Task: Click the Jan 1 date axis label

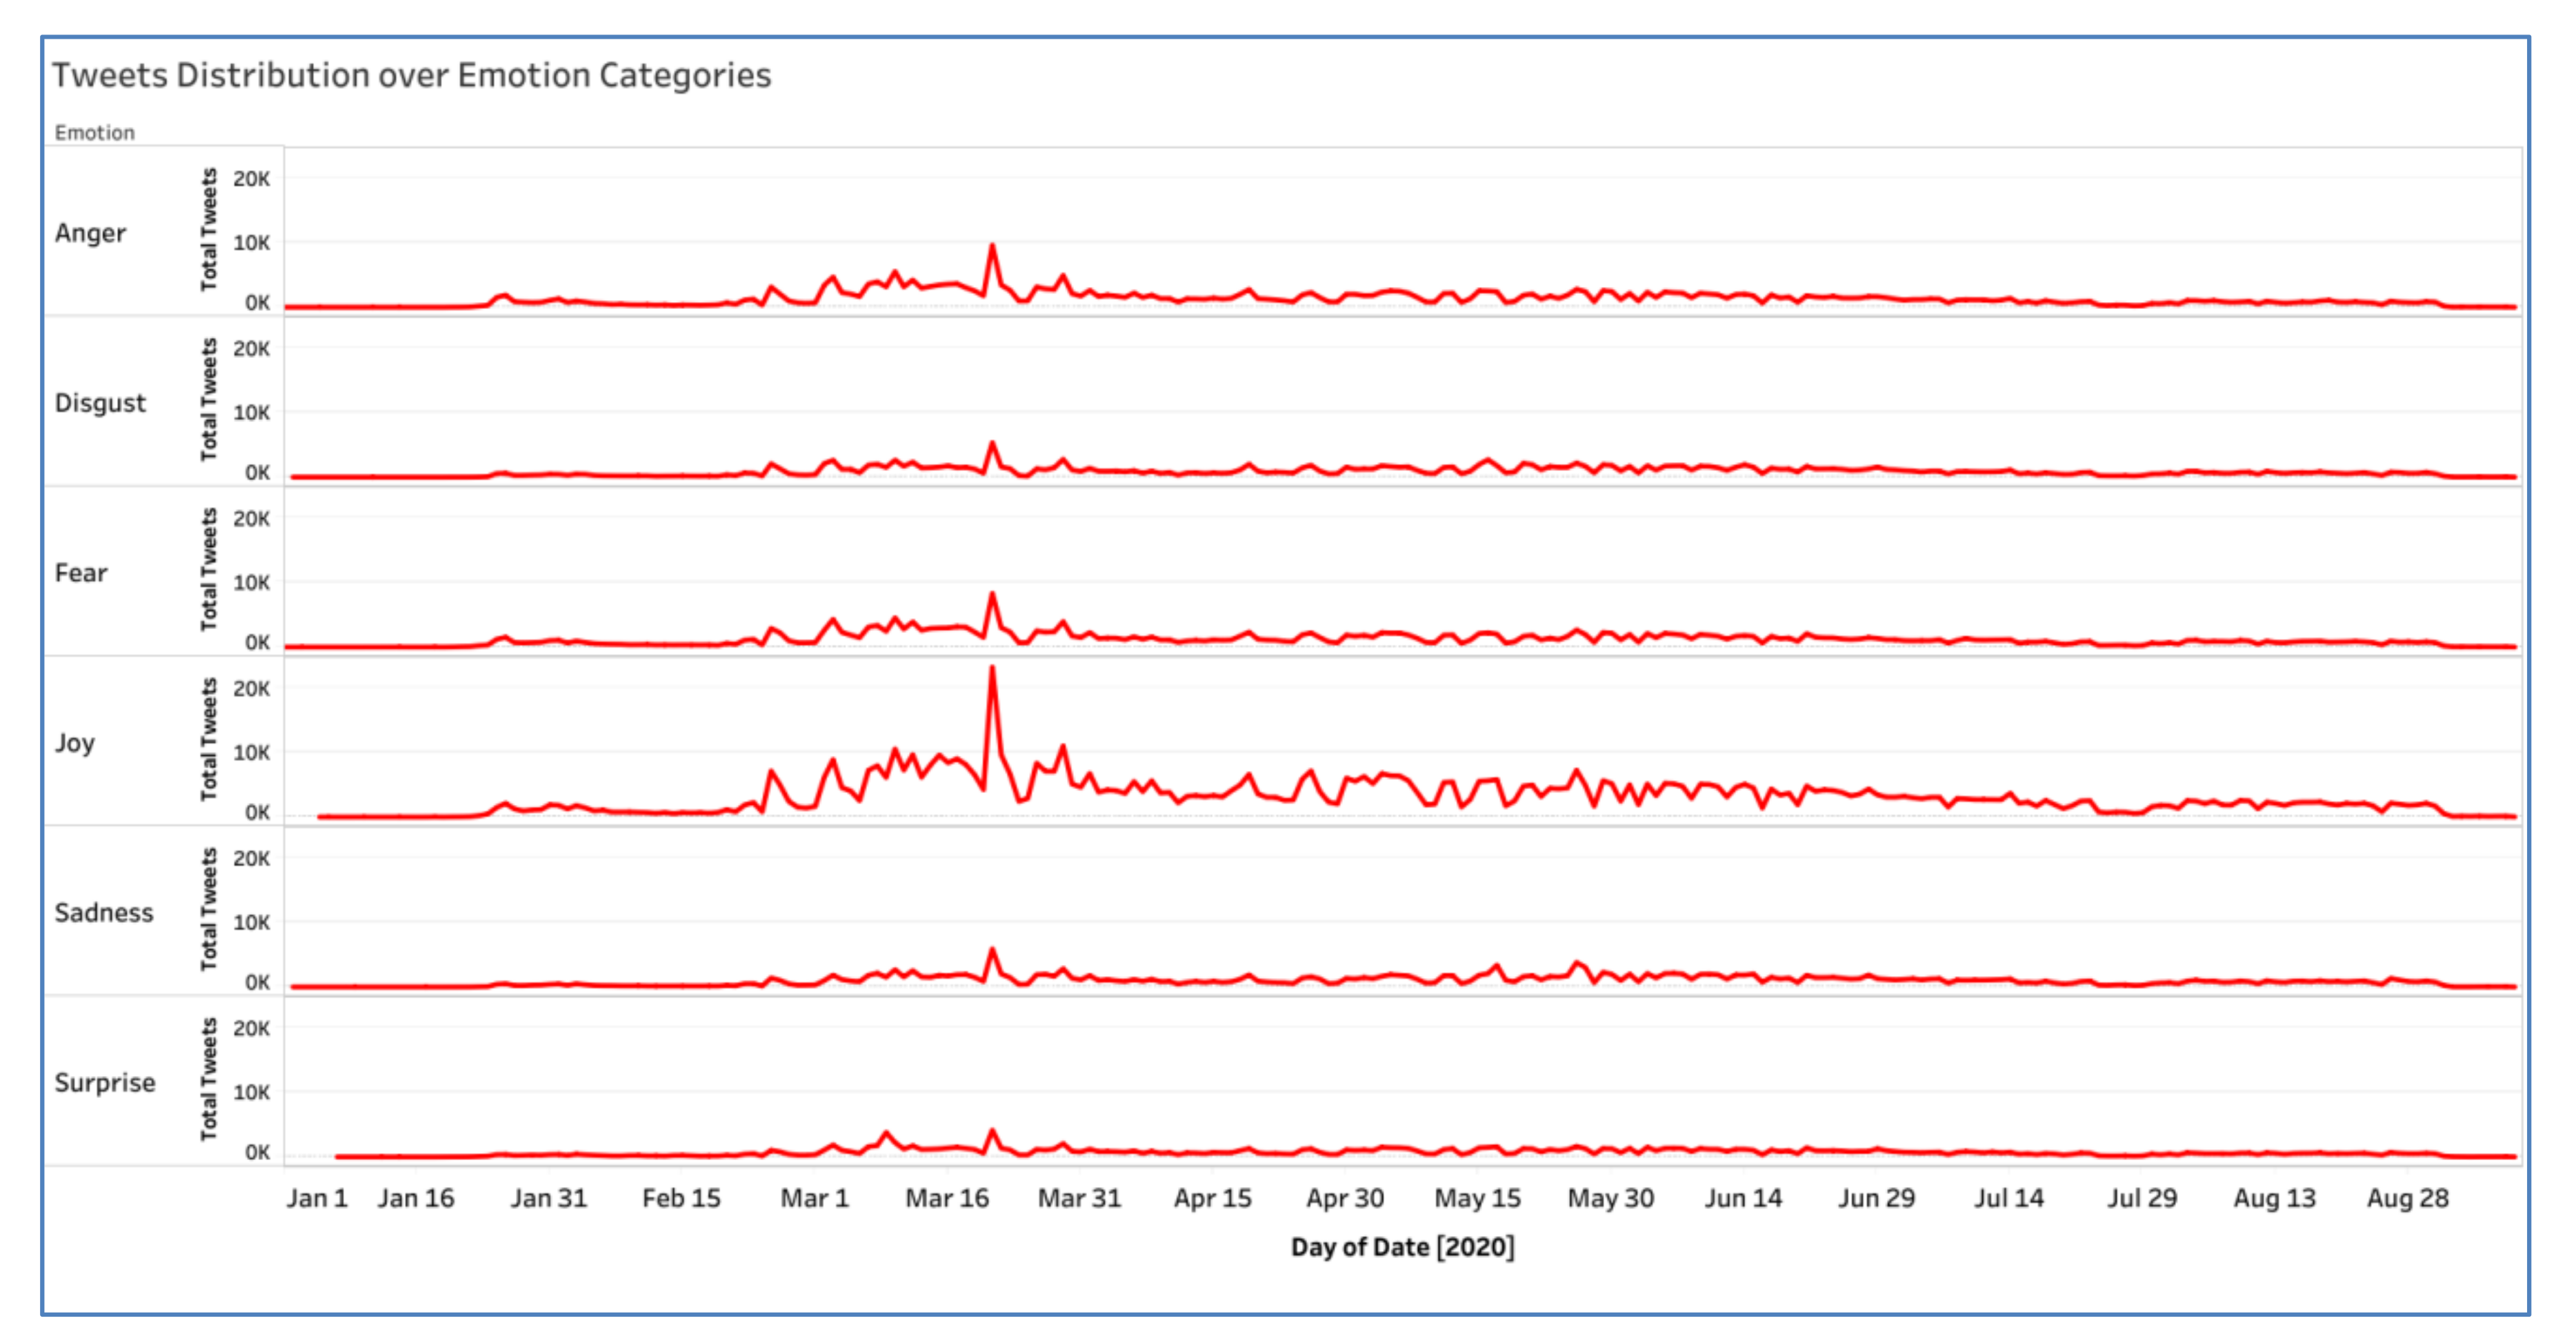Action: pyautogui.click(x=317, y=1198)
